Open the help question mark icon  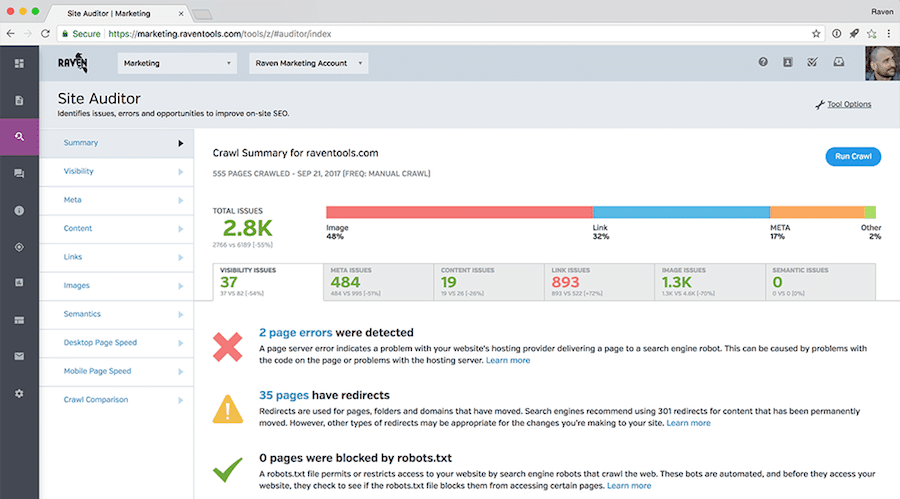coord(763,62)
